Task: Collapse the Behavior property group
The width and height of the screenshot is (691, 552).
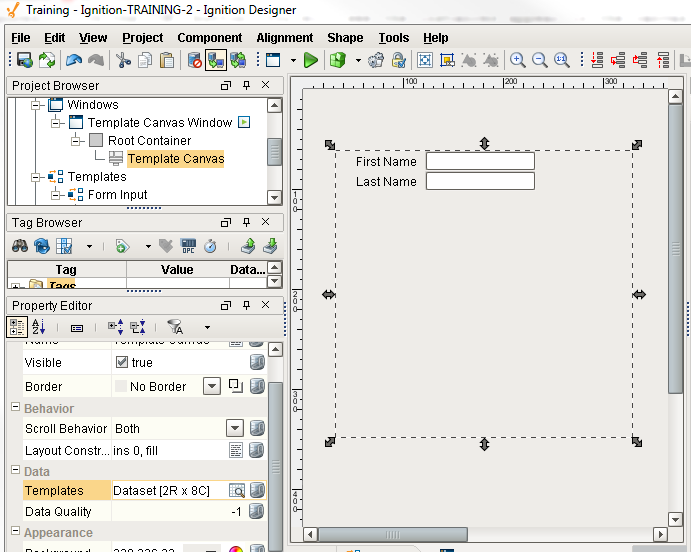Action: click(x=15, y=408)
